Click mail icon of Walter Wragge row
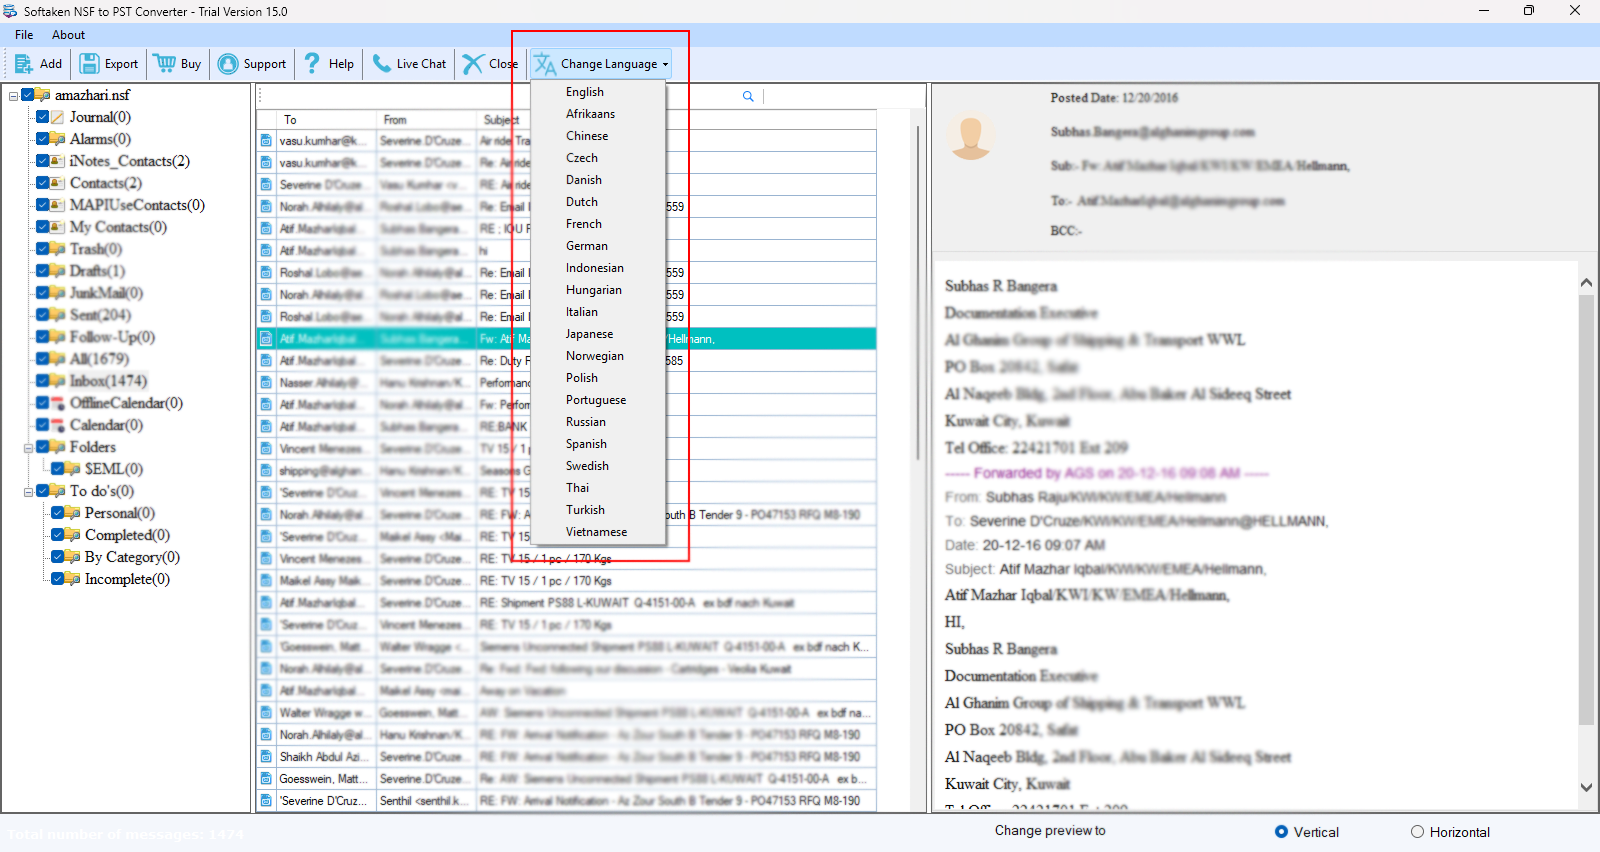Viewport: 1600px width, 852px height. pos(266,713)
